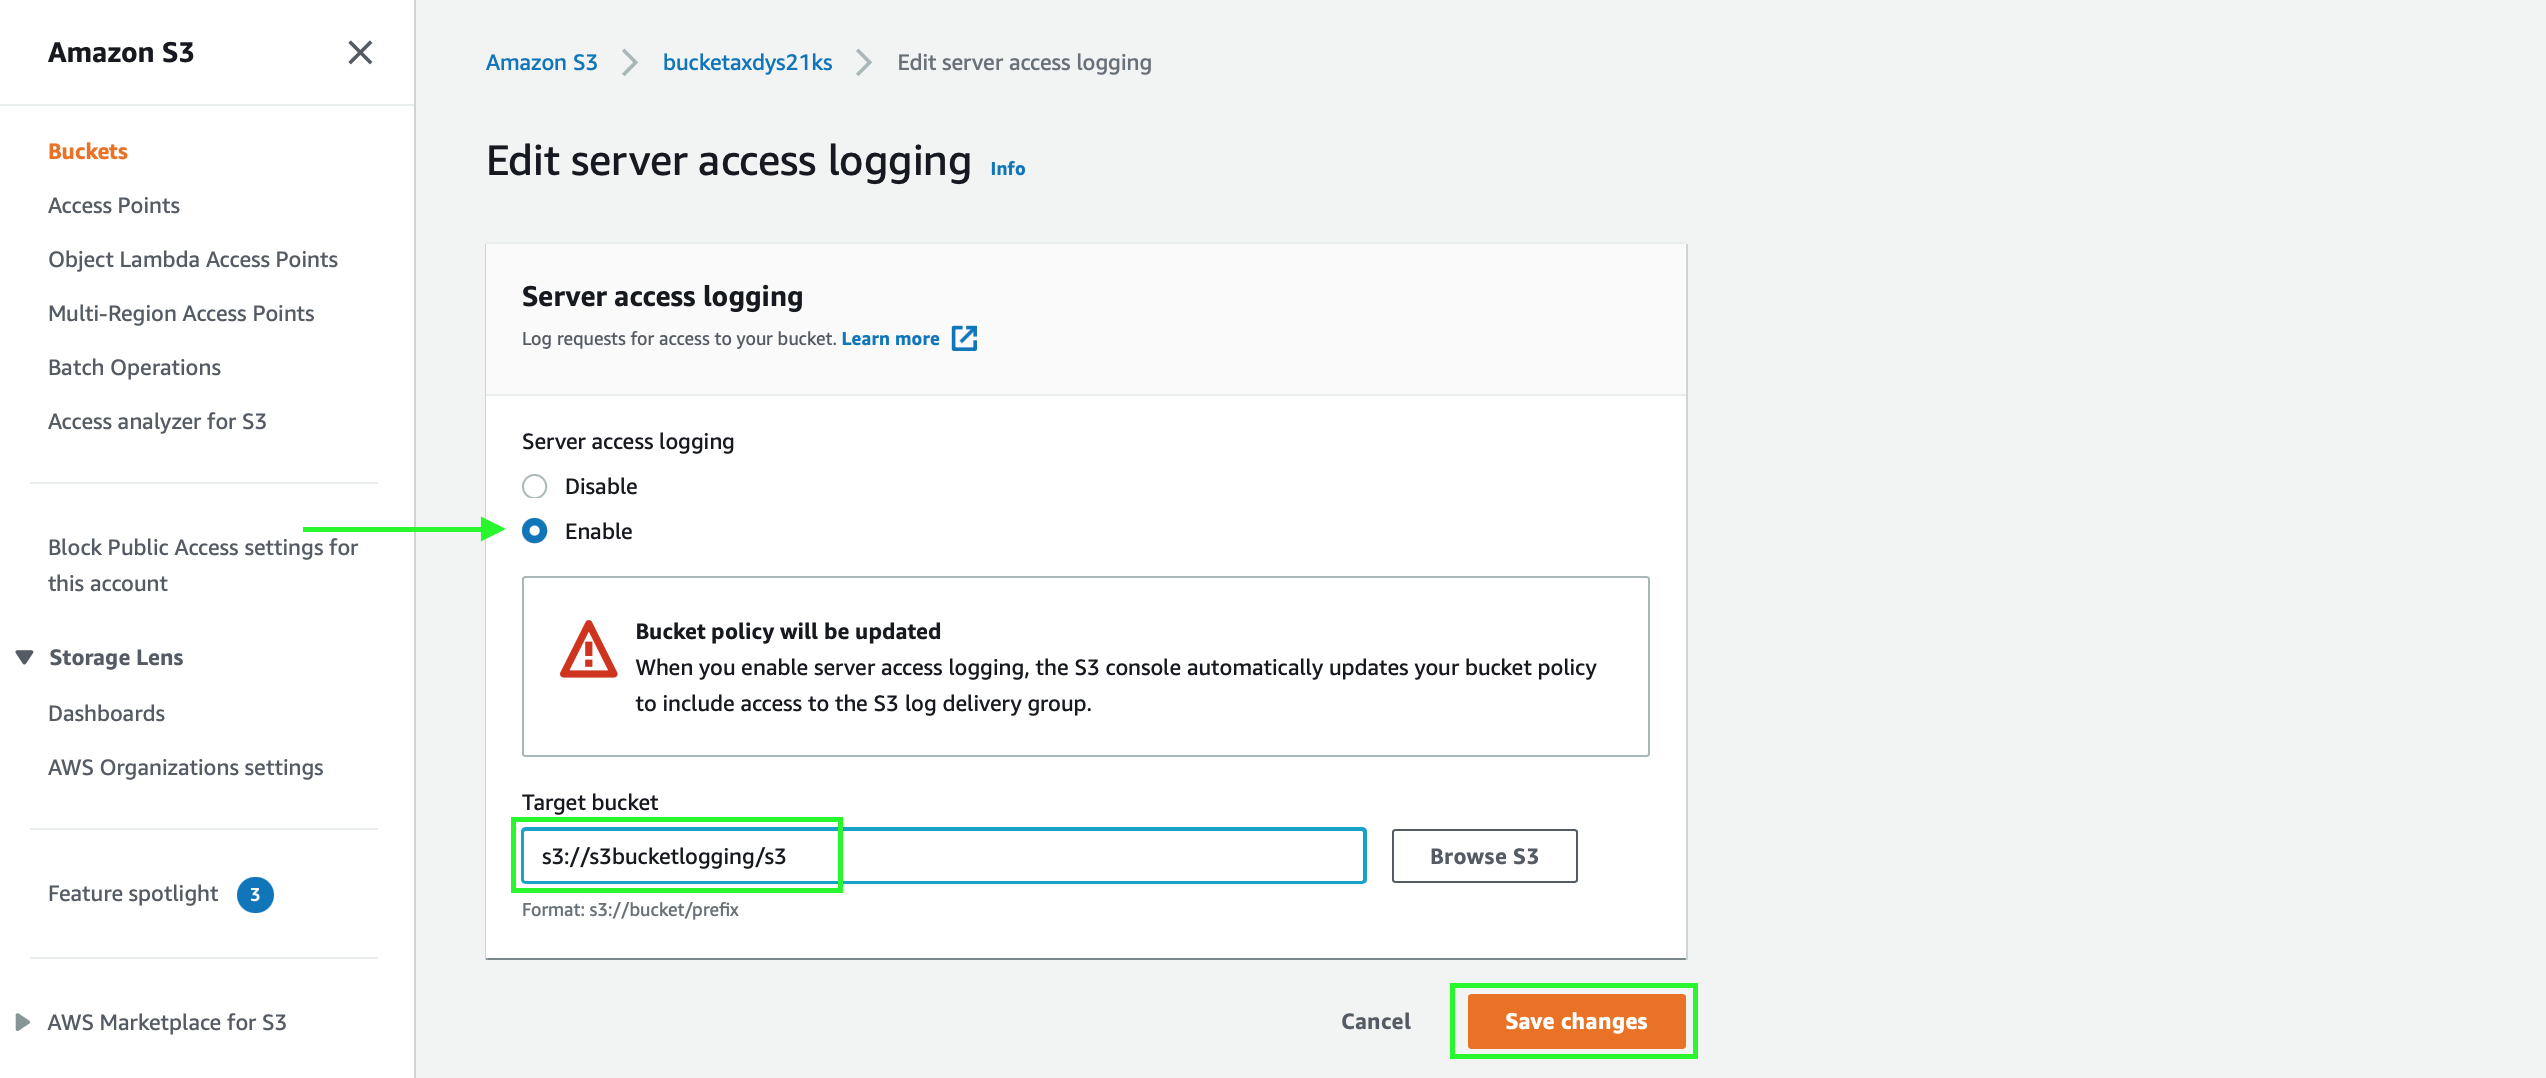Click the Browse S3 button

click(x=1484, y=856)
